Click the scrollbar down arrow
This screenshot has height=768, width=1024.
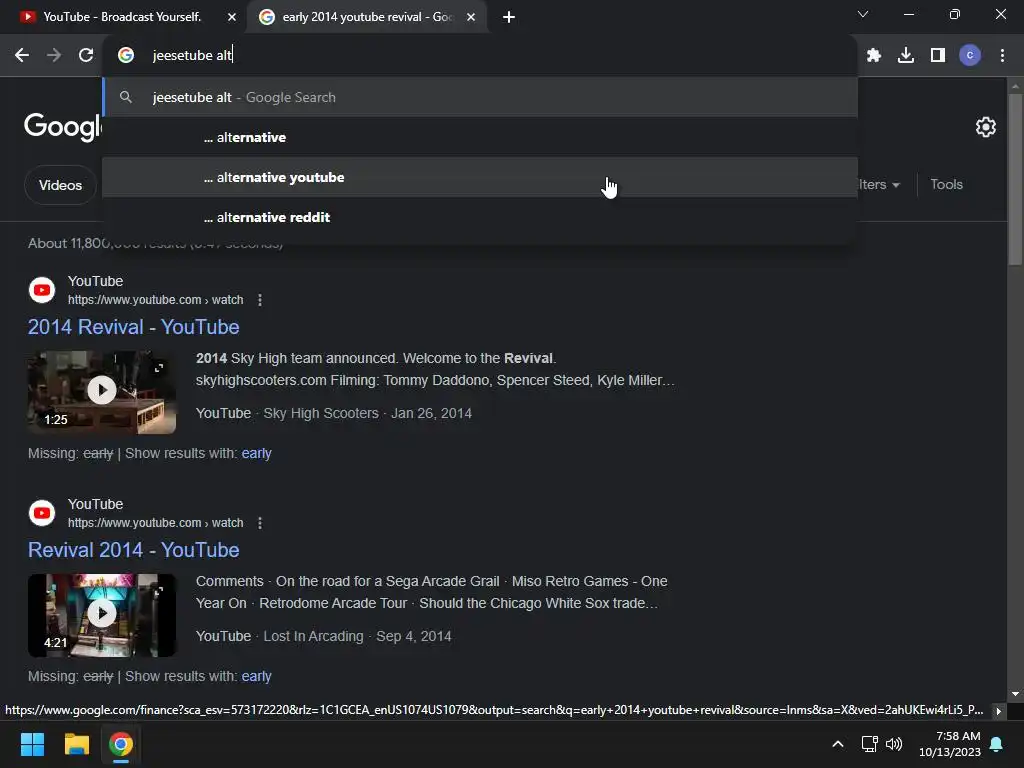point(1014,694)
